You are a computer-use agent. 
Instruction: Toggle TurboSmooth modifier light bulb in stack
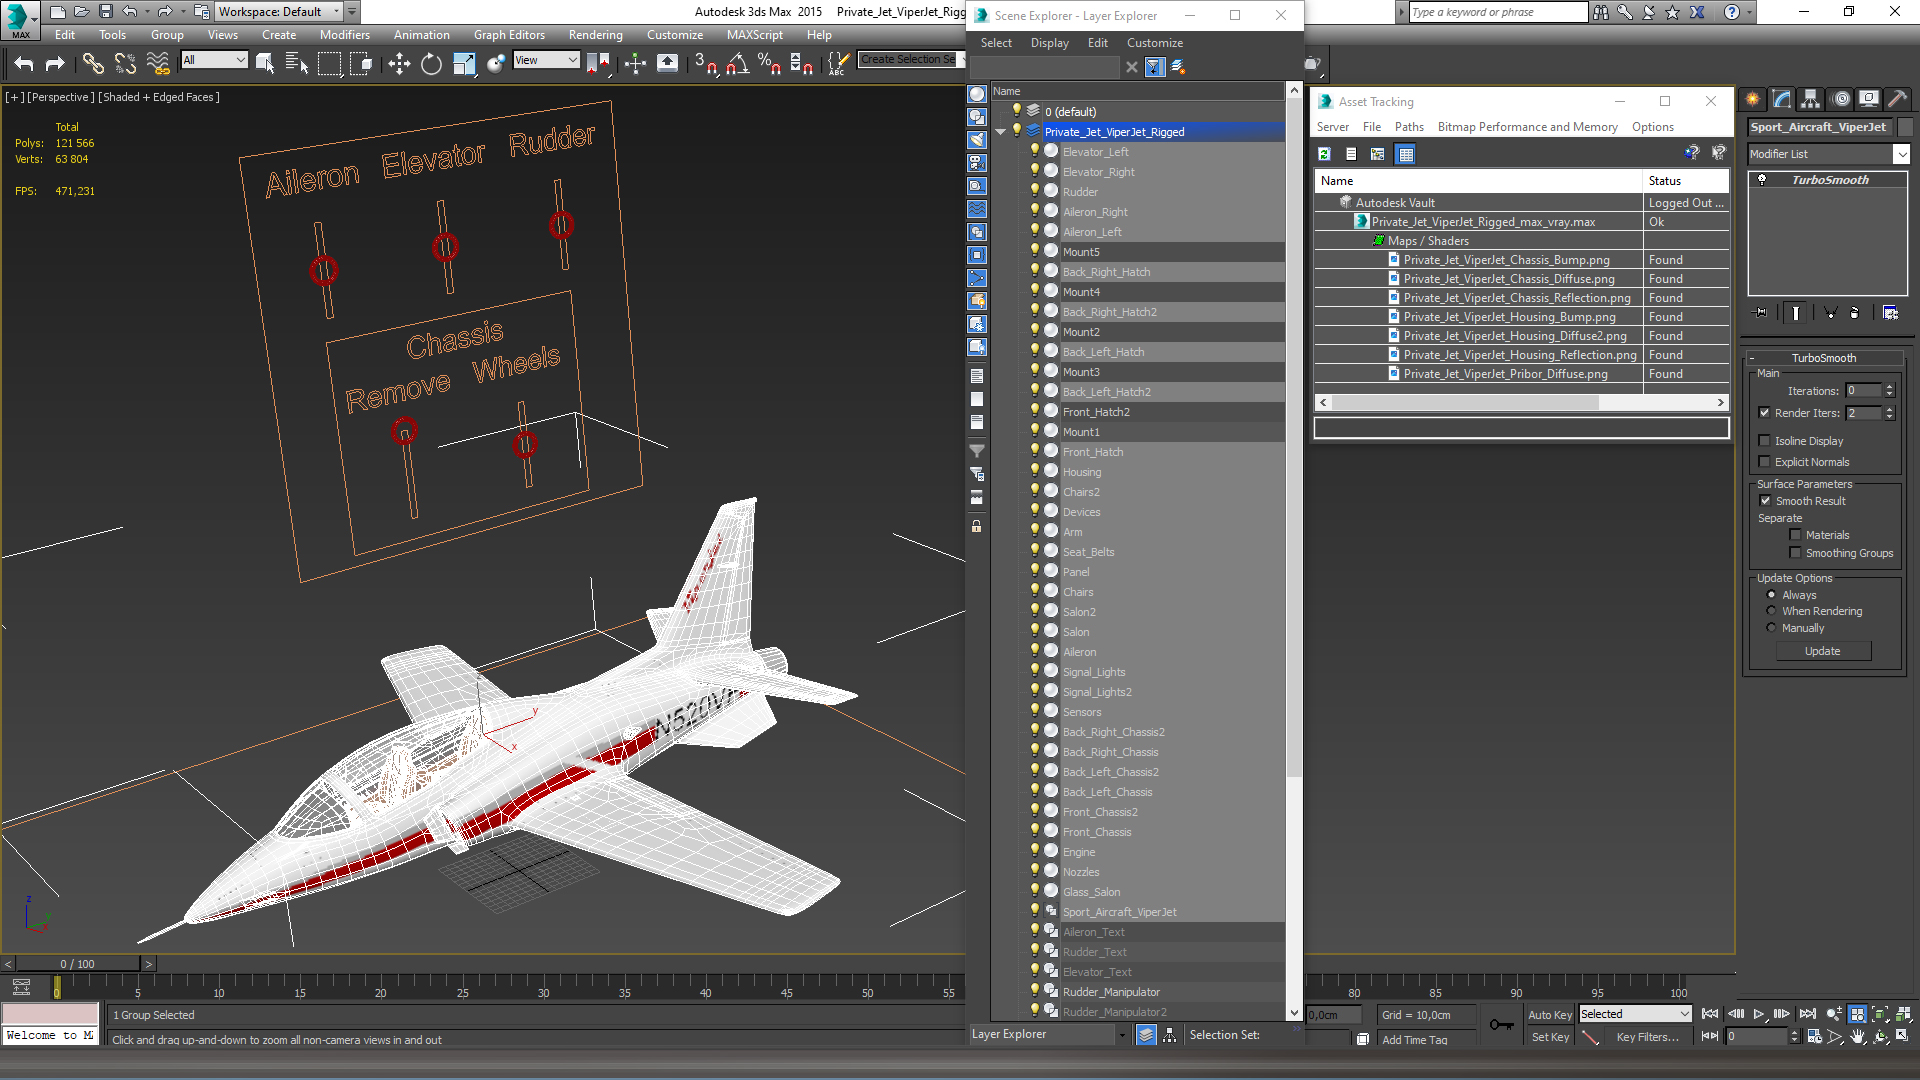[1762, 180]
